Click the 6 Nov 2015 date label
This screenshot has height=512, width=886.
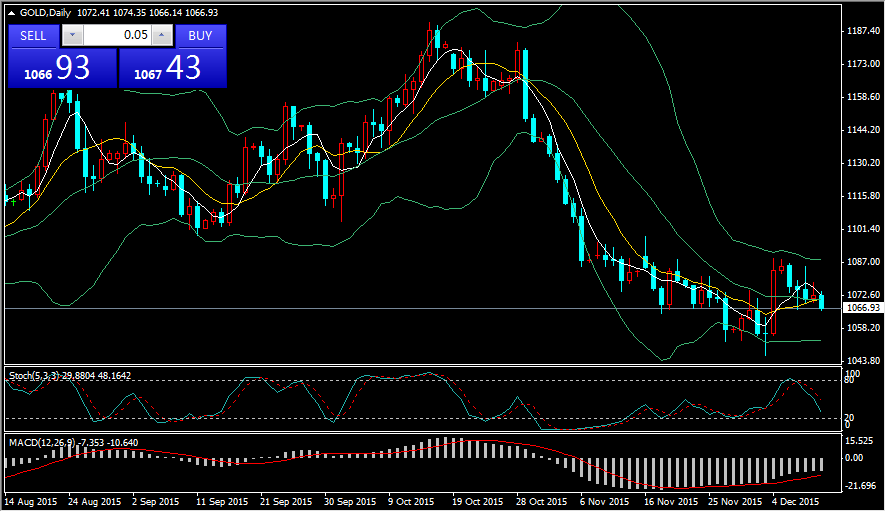604,502
